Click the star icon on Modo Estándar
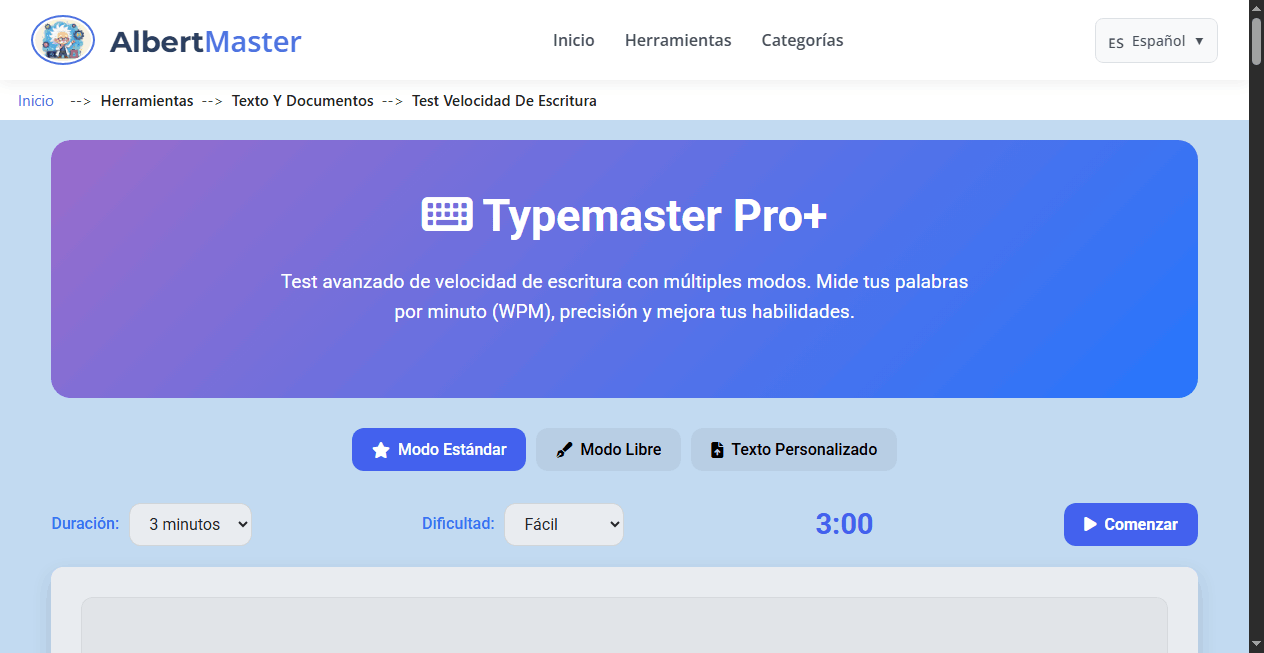This screenshot has width=1264, height=653. point(379,449)
